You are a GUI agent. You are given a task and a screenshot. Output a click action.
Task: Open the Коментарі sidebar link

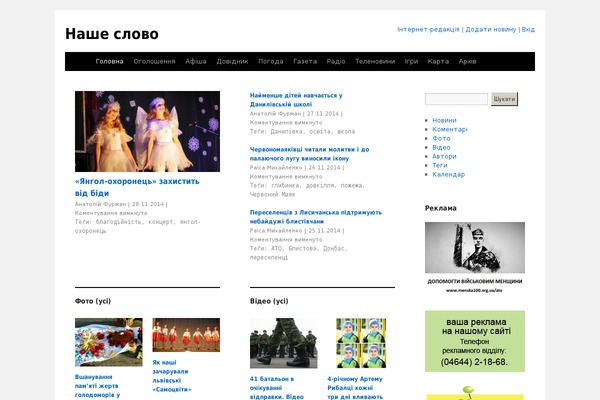(450, 129)
